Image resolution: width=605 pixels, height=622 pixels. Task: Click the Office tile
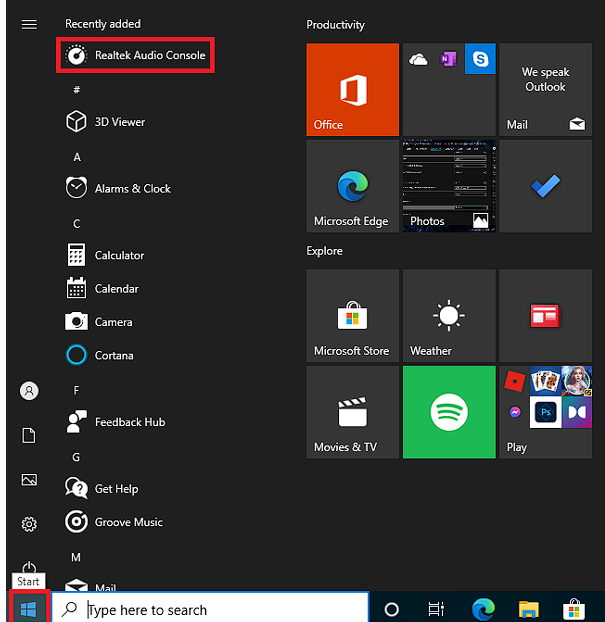coord(352,89)
